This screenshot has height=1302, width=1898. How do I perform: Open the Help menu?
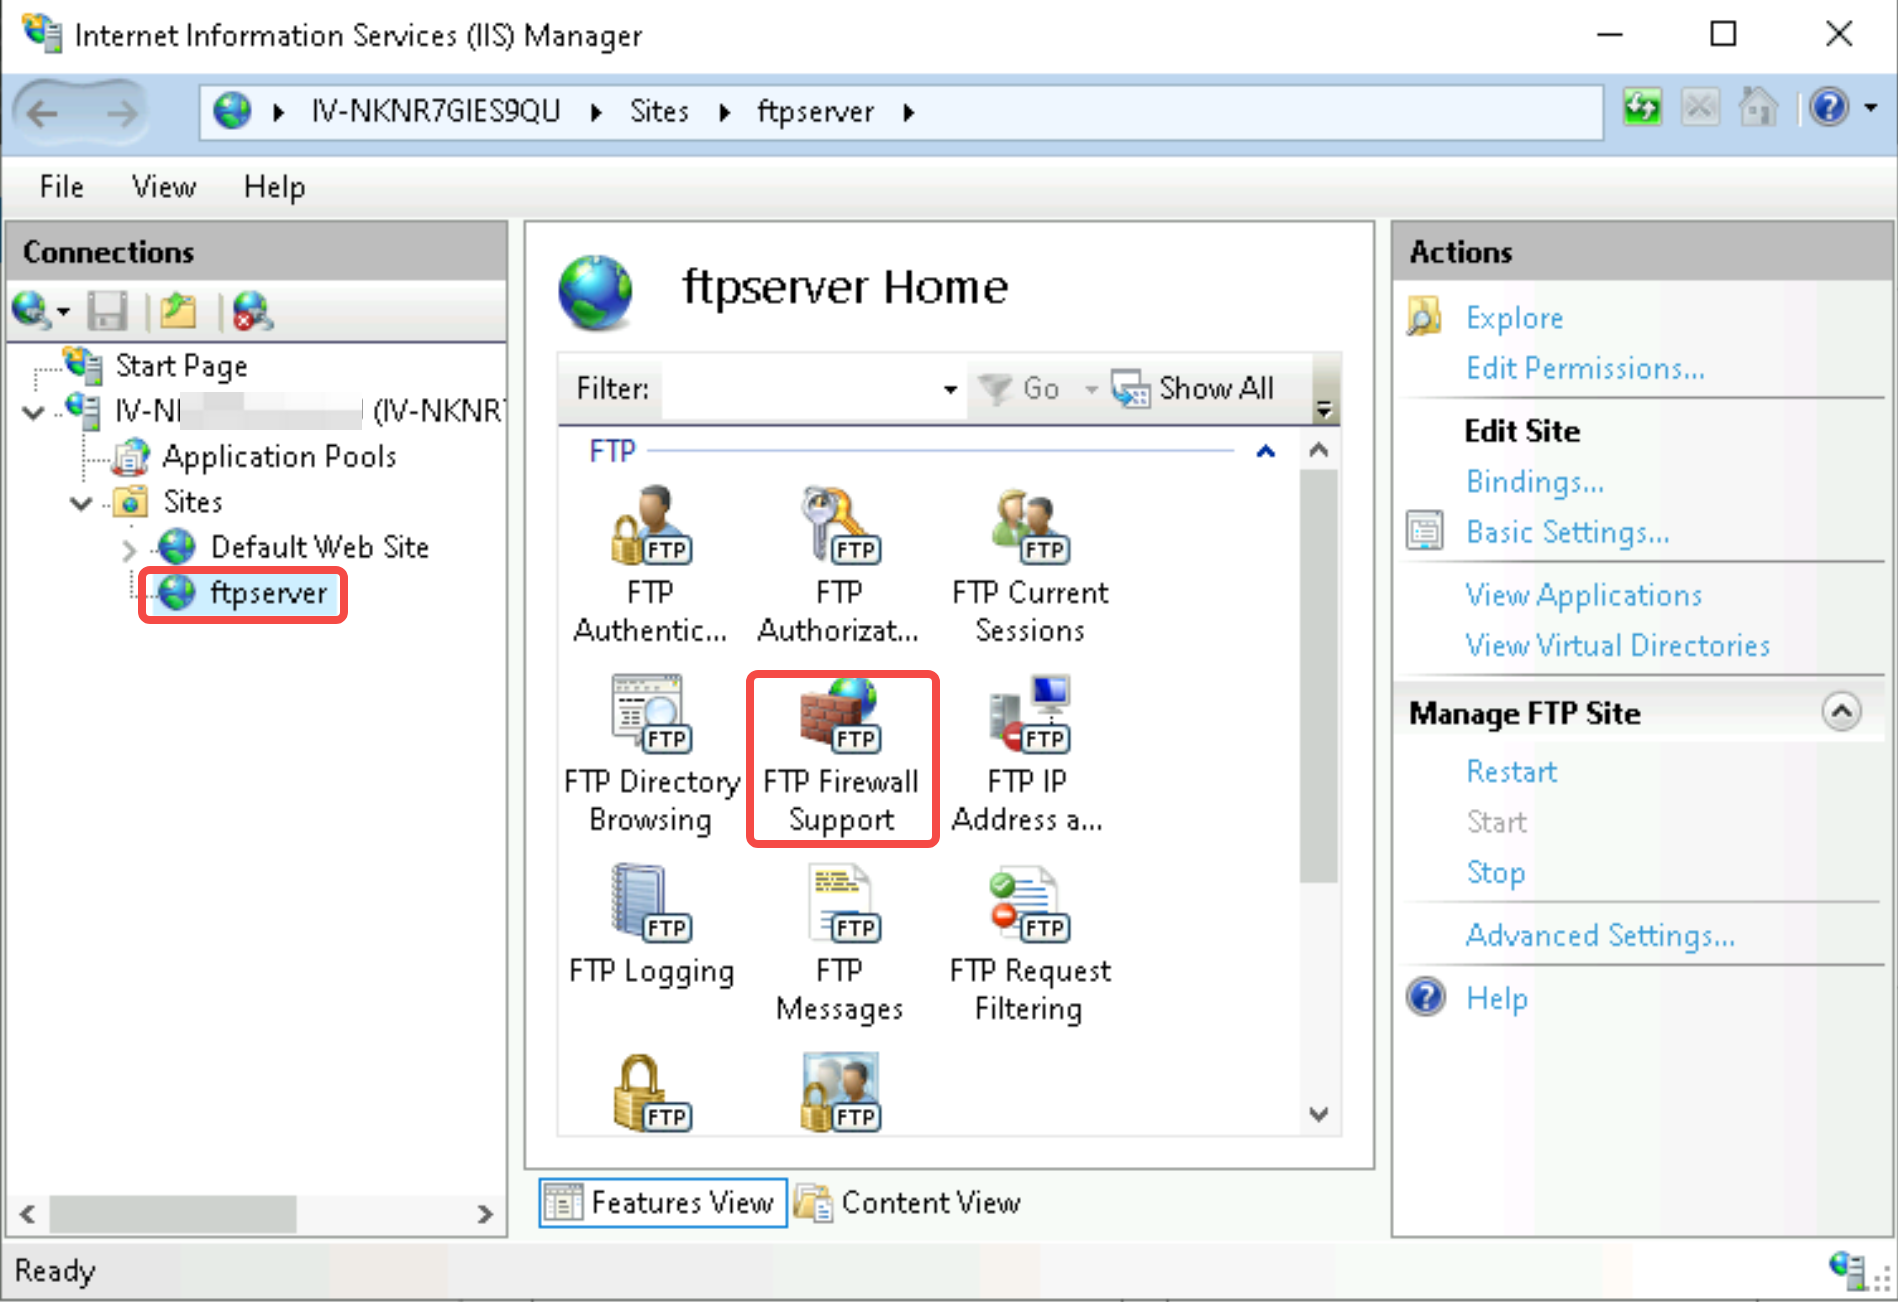tap(274, 187)
